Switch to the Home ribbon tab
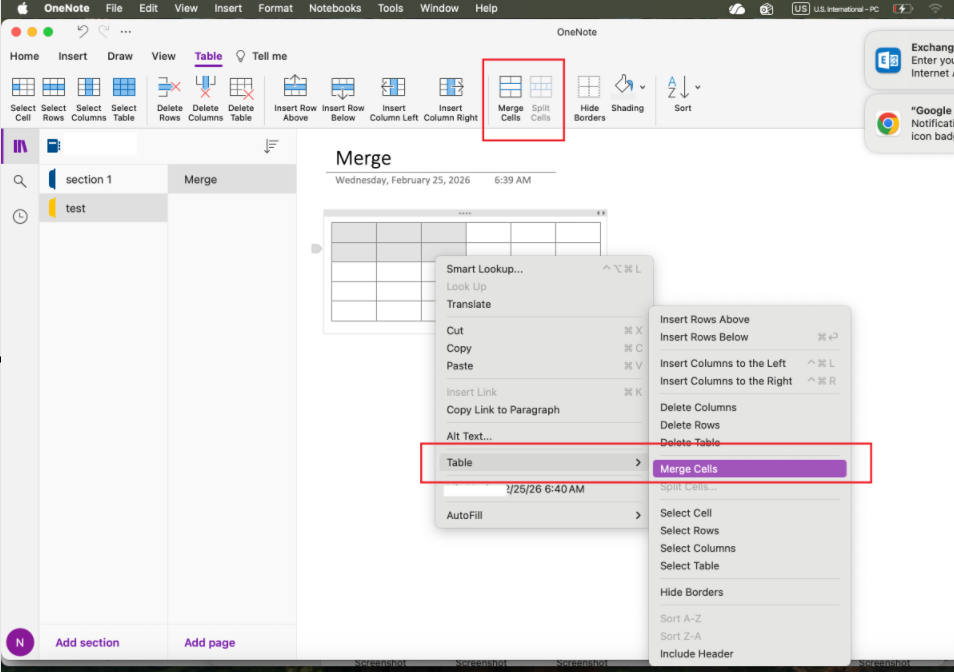This screenshot has height=672, width=954. (24, 56)
